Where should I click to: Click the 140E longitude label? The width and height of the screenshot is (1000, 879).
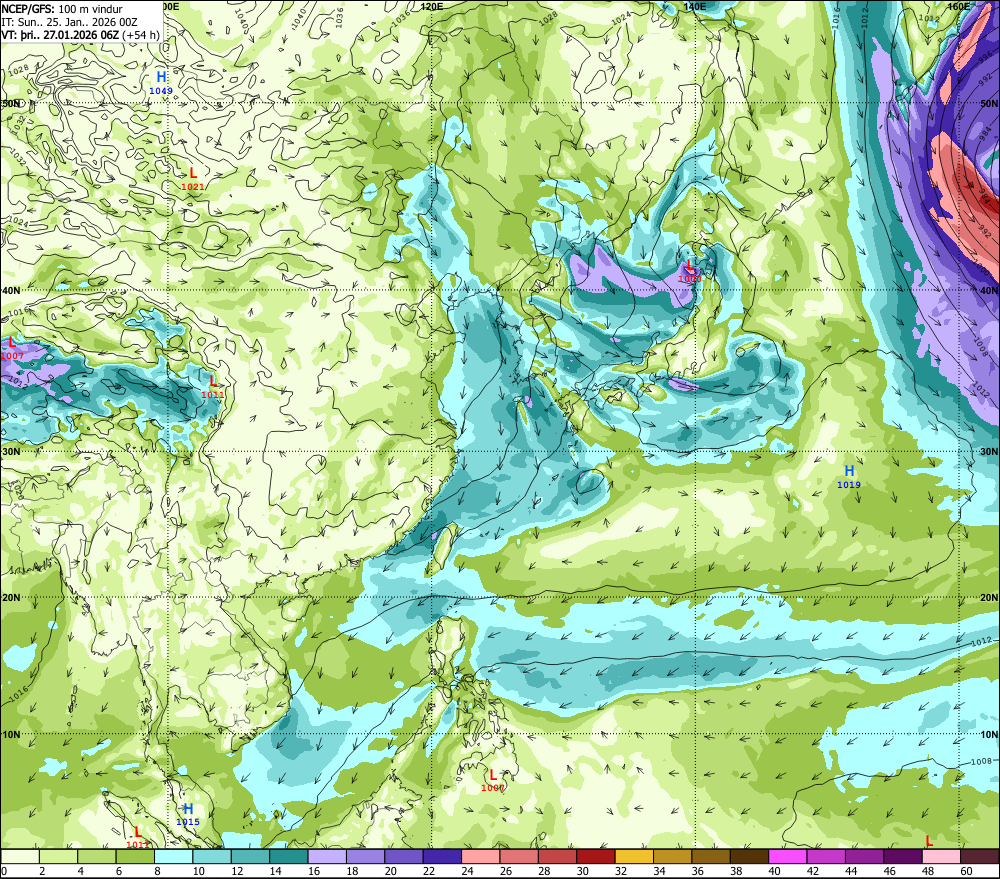(x=695, y=6)
